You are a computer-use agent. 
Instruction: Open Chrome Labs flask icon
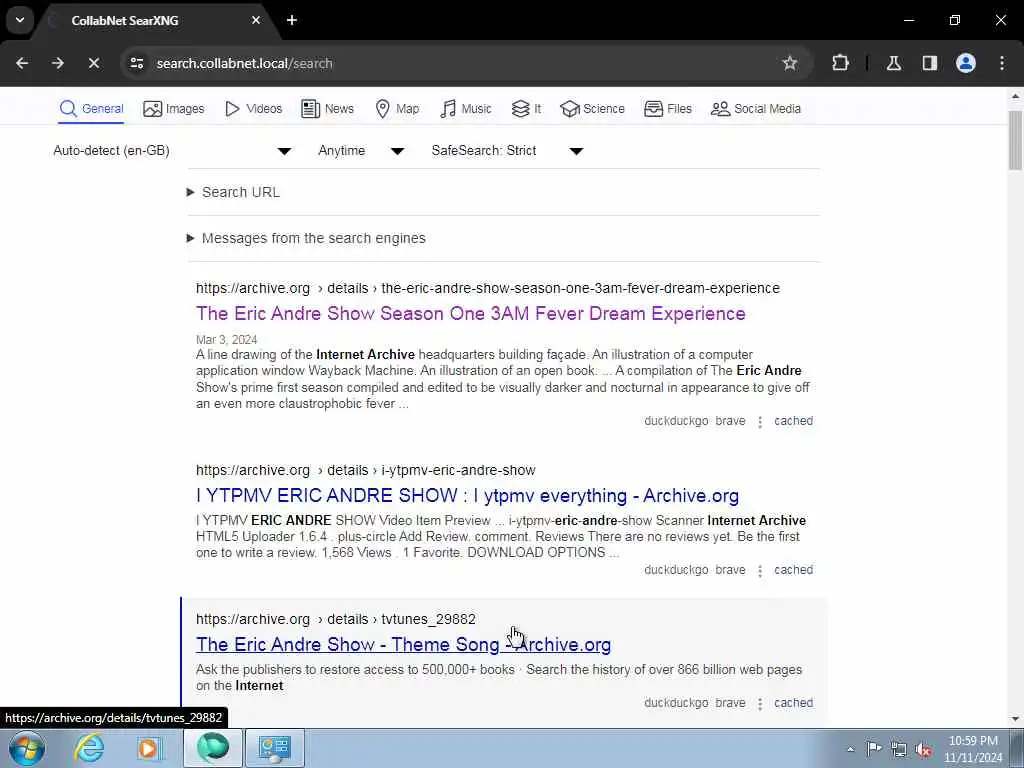(x=894, y=63)
